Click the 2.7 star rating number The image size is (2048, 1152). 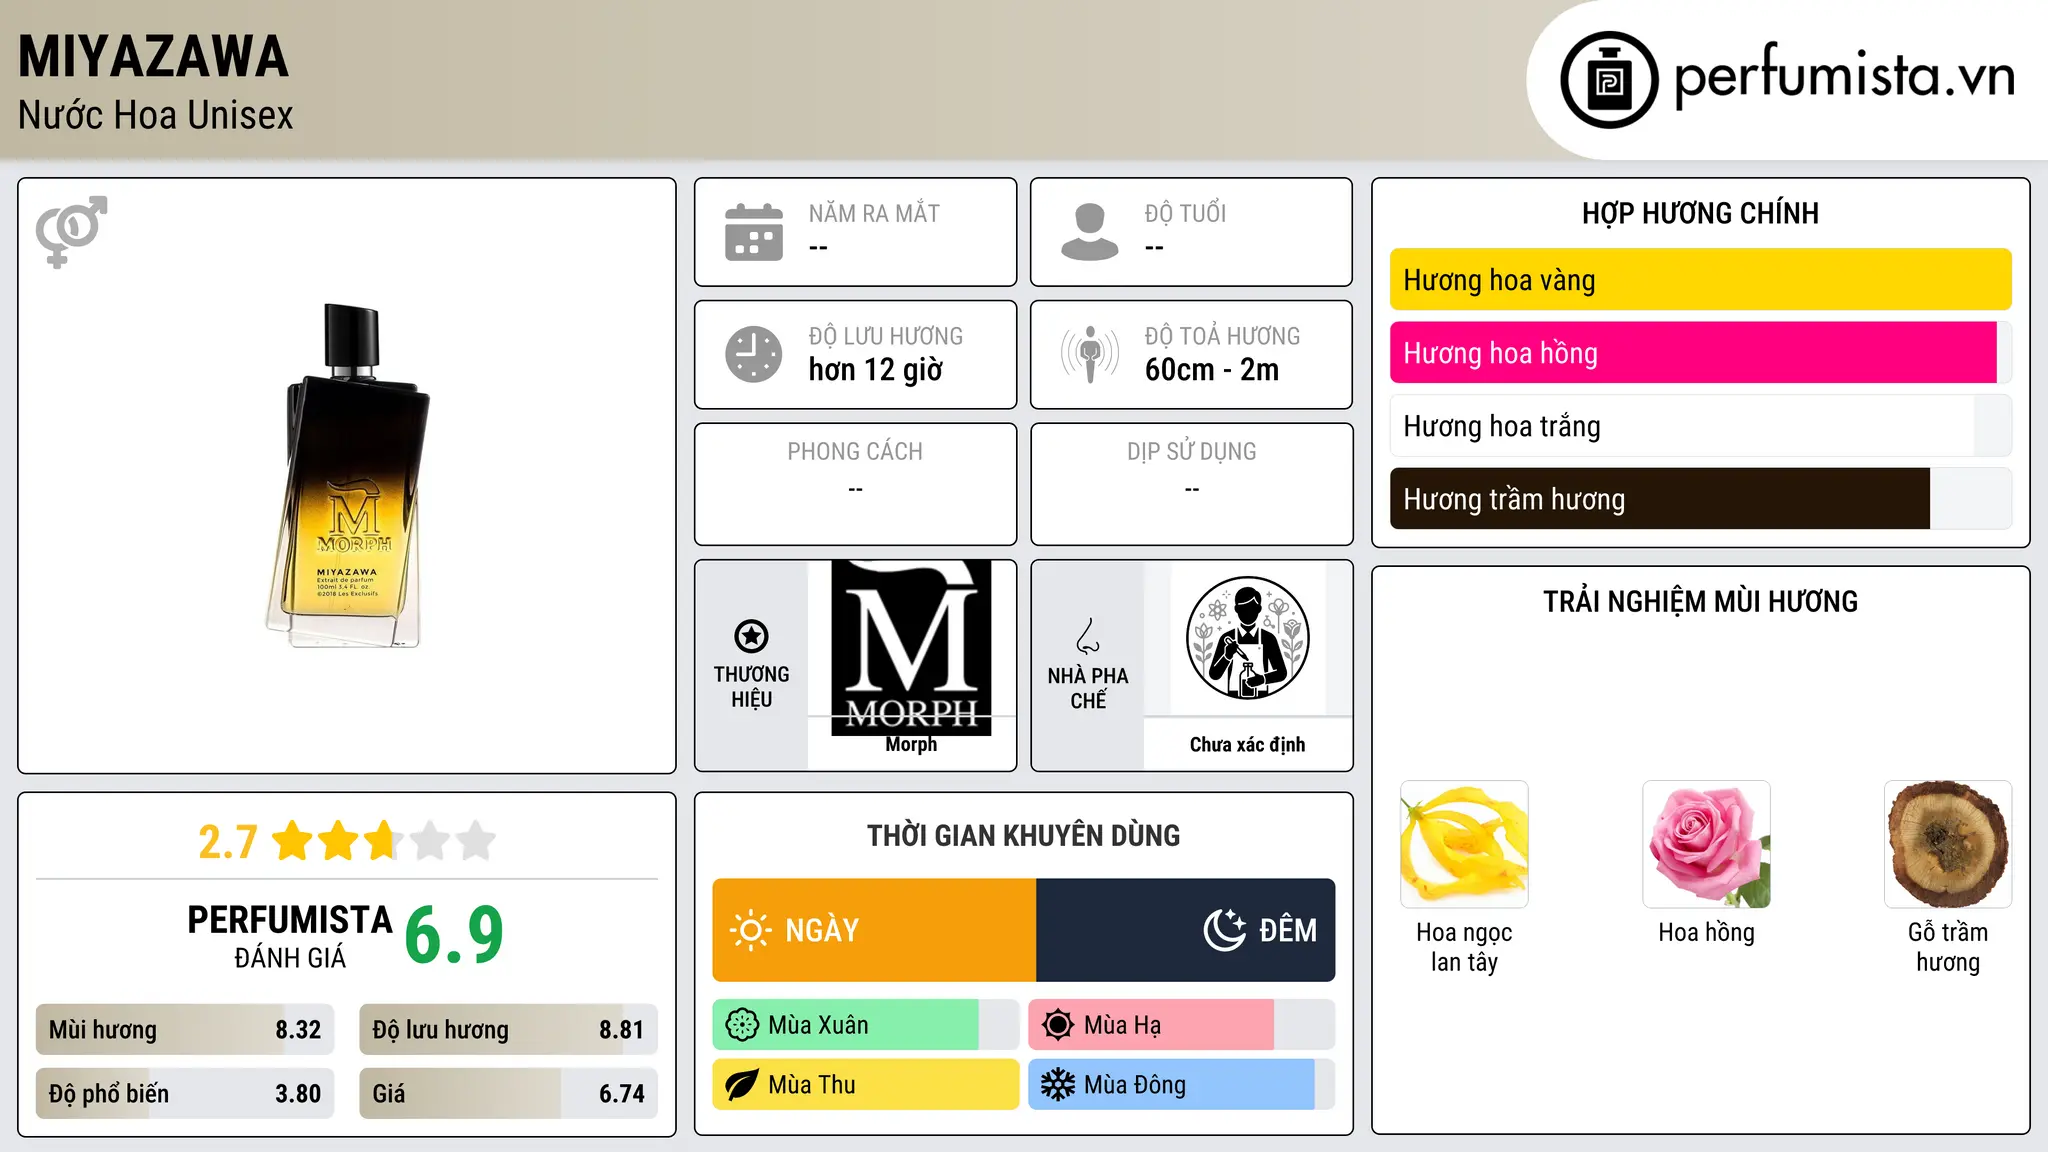click(x=228, y=842)
